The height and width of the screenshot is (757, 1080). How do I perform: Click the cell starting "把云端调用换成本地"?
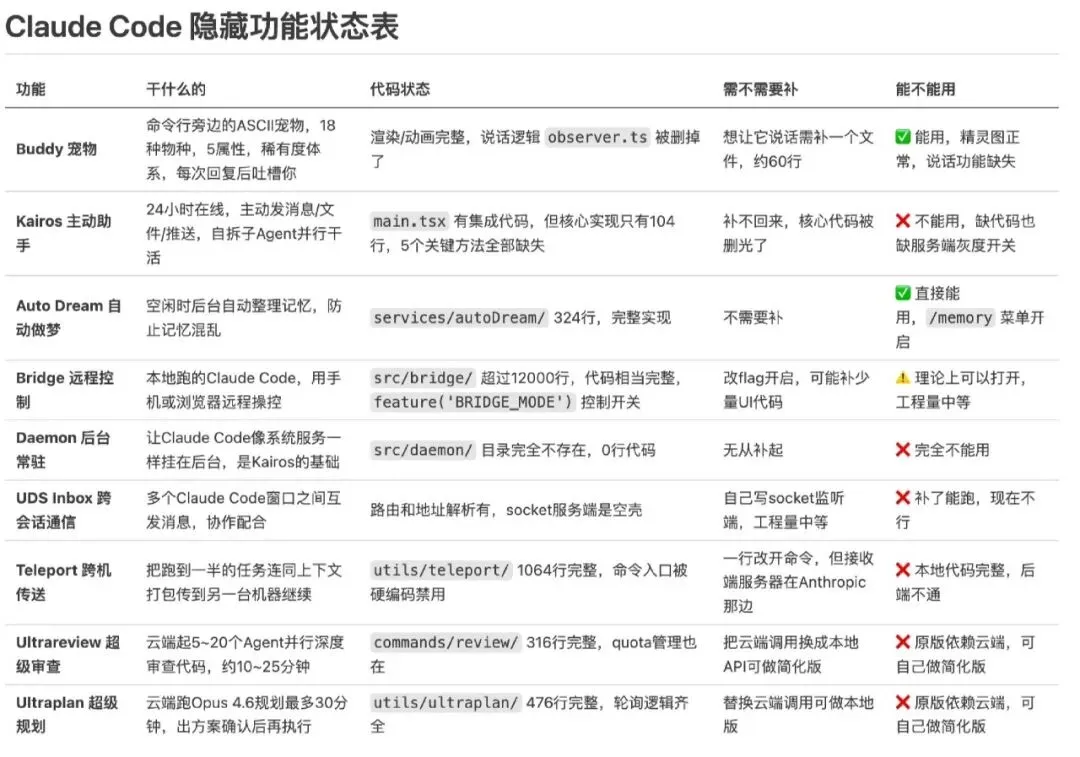[x=791, y=654]
